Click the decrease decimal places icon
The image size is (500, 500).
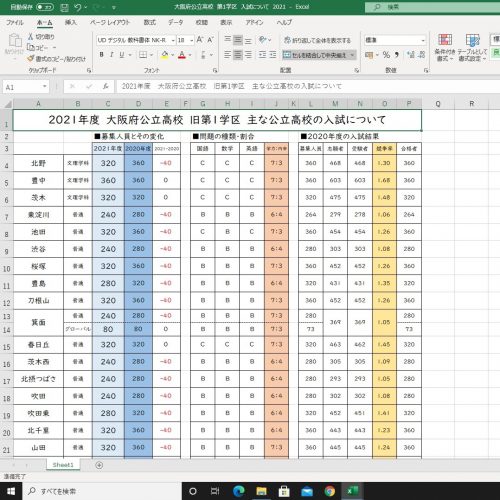pyautogui.click(x=422, y=55)
